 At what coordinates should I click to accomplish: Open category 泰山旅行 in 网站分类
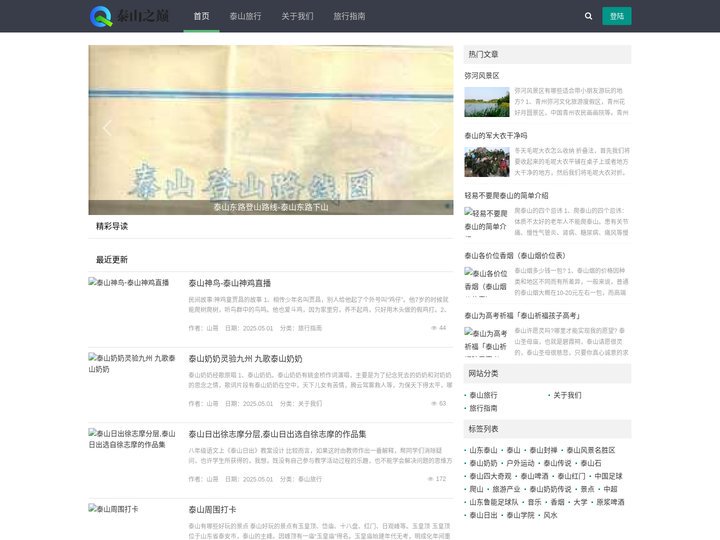pos(483,395)
